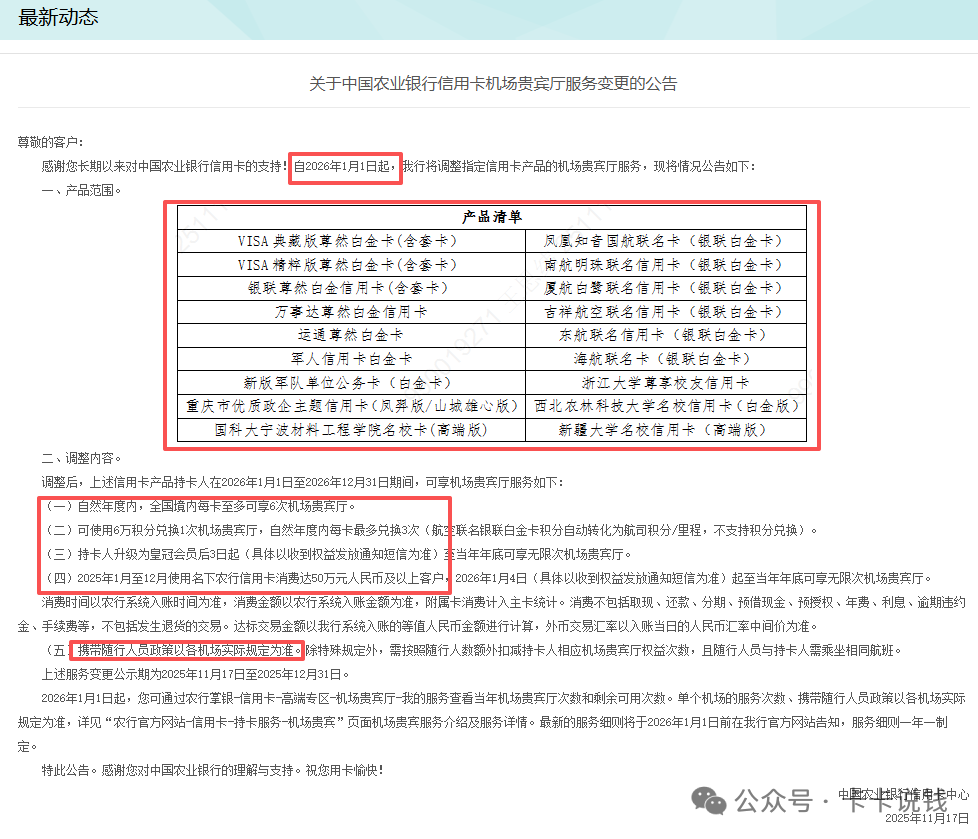Select cell 万事达尊然白金信用卡
The image size is (978, 839).
pyautogui.click(x=351, y=312)
